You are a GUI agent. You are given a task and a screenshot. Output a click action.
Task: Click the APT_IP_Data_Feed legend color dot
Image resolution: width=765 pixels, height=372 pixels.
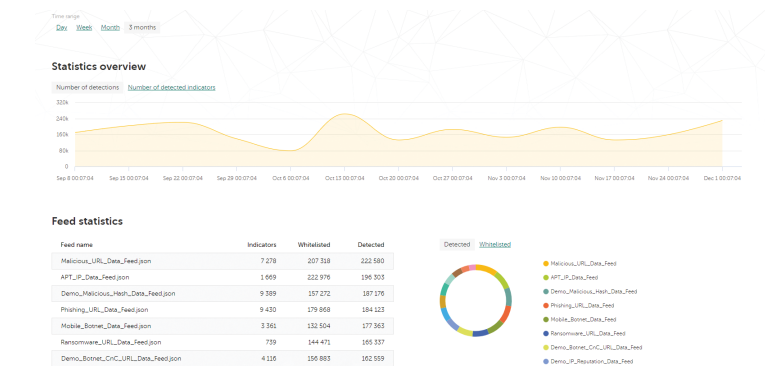545,277
